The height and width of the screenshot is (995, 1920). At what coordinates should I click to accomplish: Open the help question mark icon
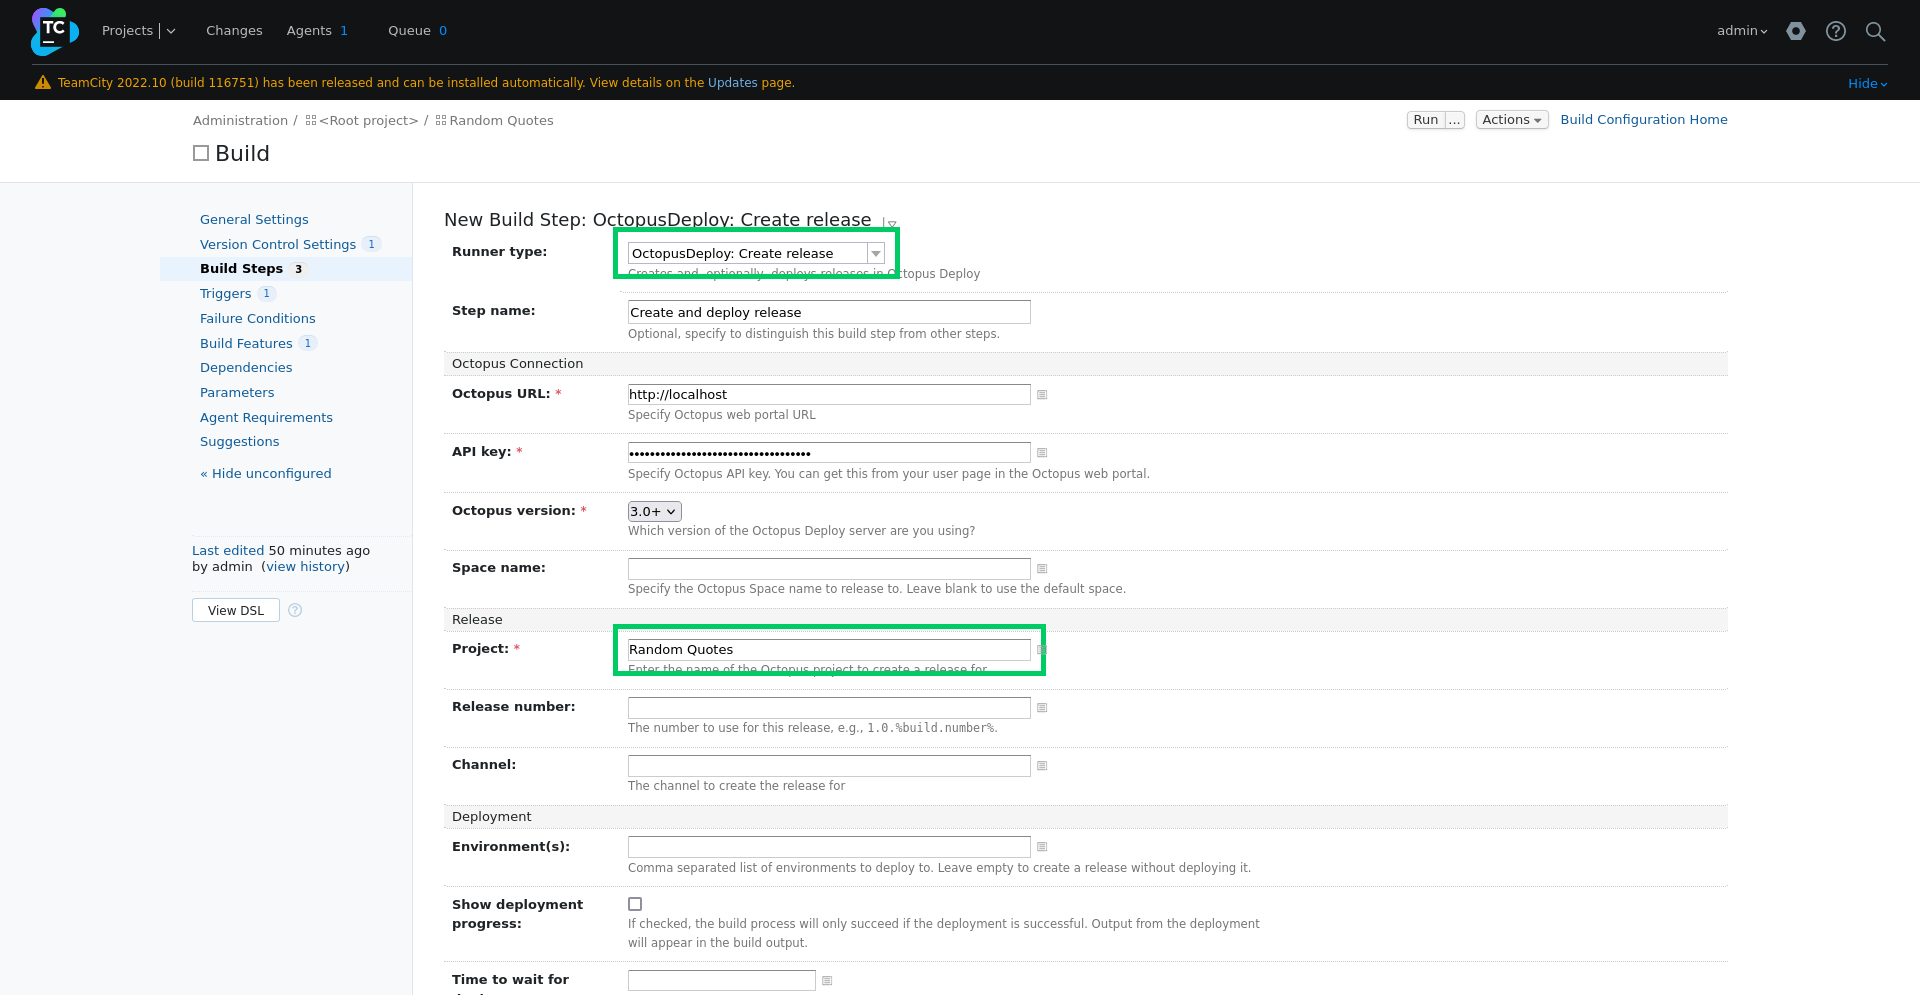point(1836,31)
